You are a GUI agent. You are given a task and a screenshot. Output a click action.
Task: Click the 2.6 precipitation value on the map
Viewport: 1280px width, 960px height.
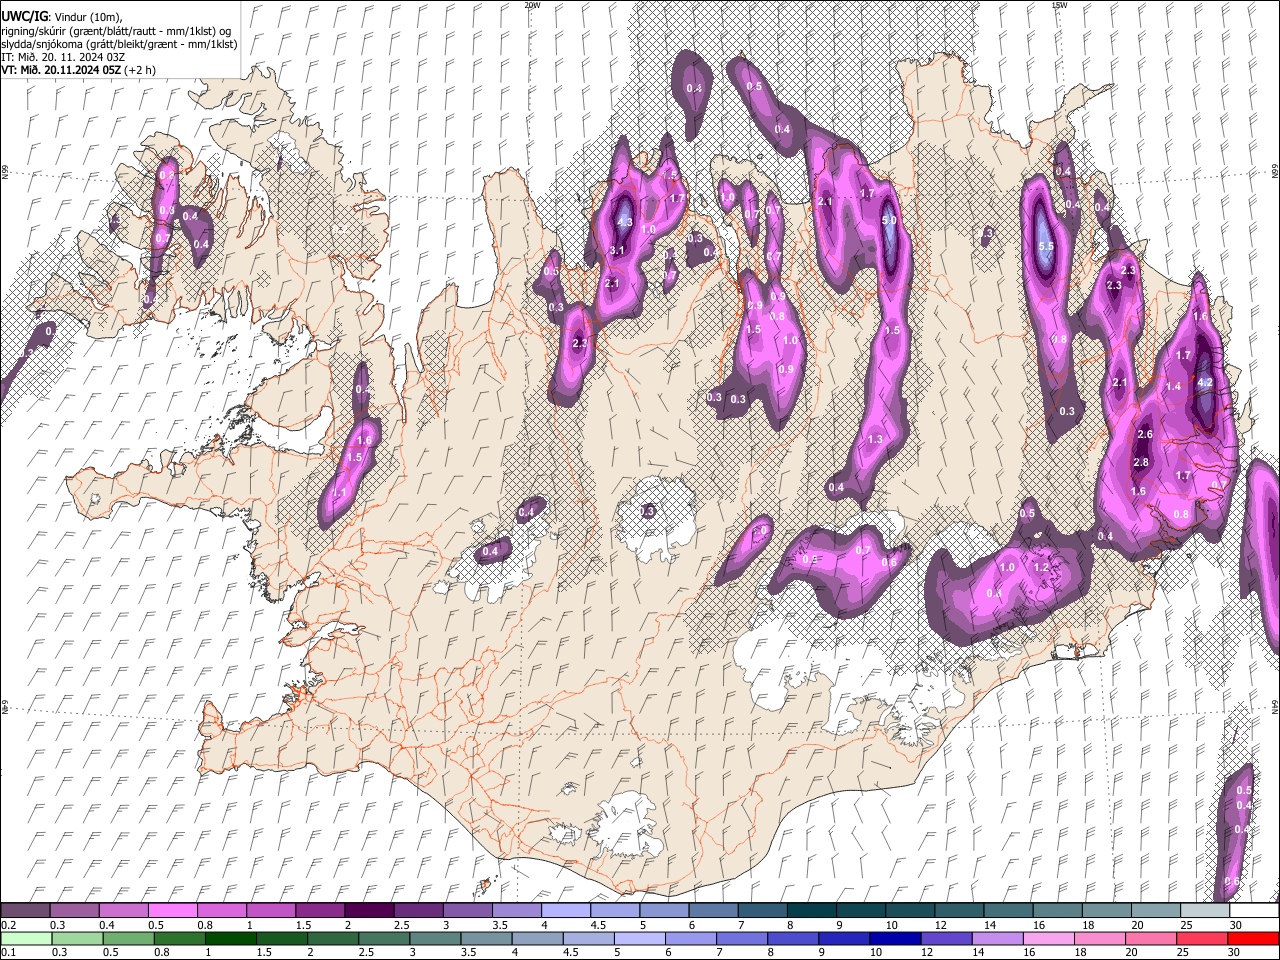[1145, 434]
